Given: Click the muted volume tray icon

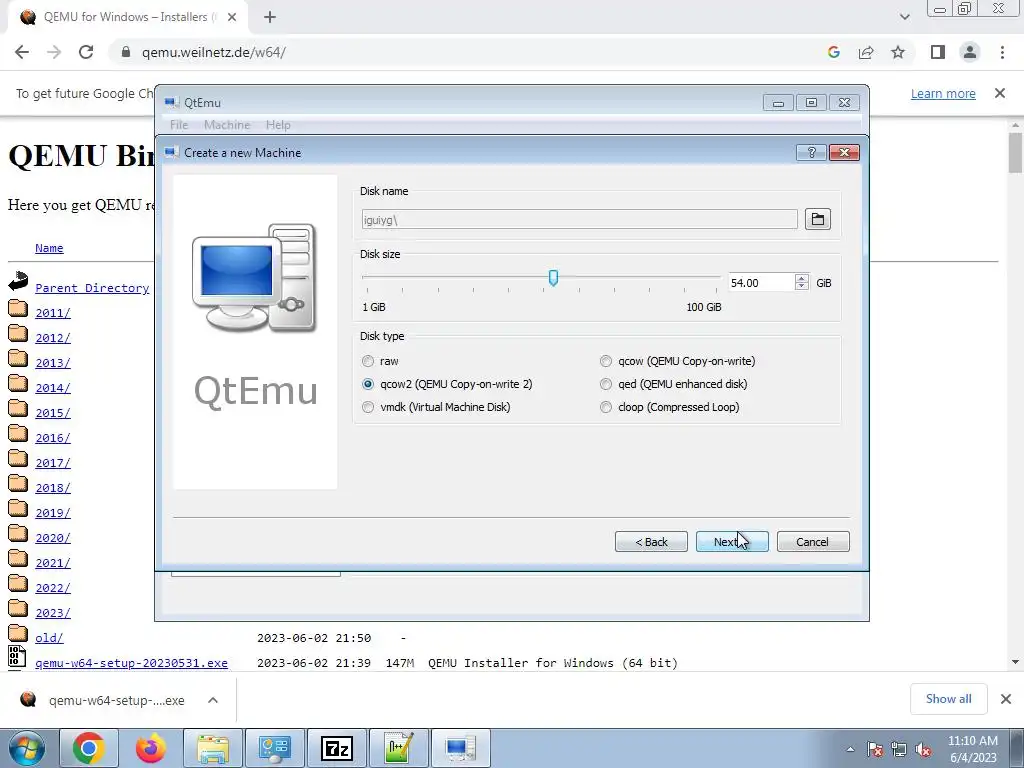Looking at the screenshot, I should [923, 750].
